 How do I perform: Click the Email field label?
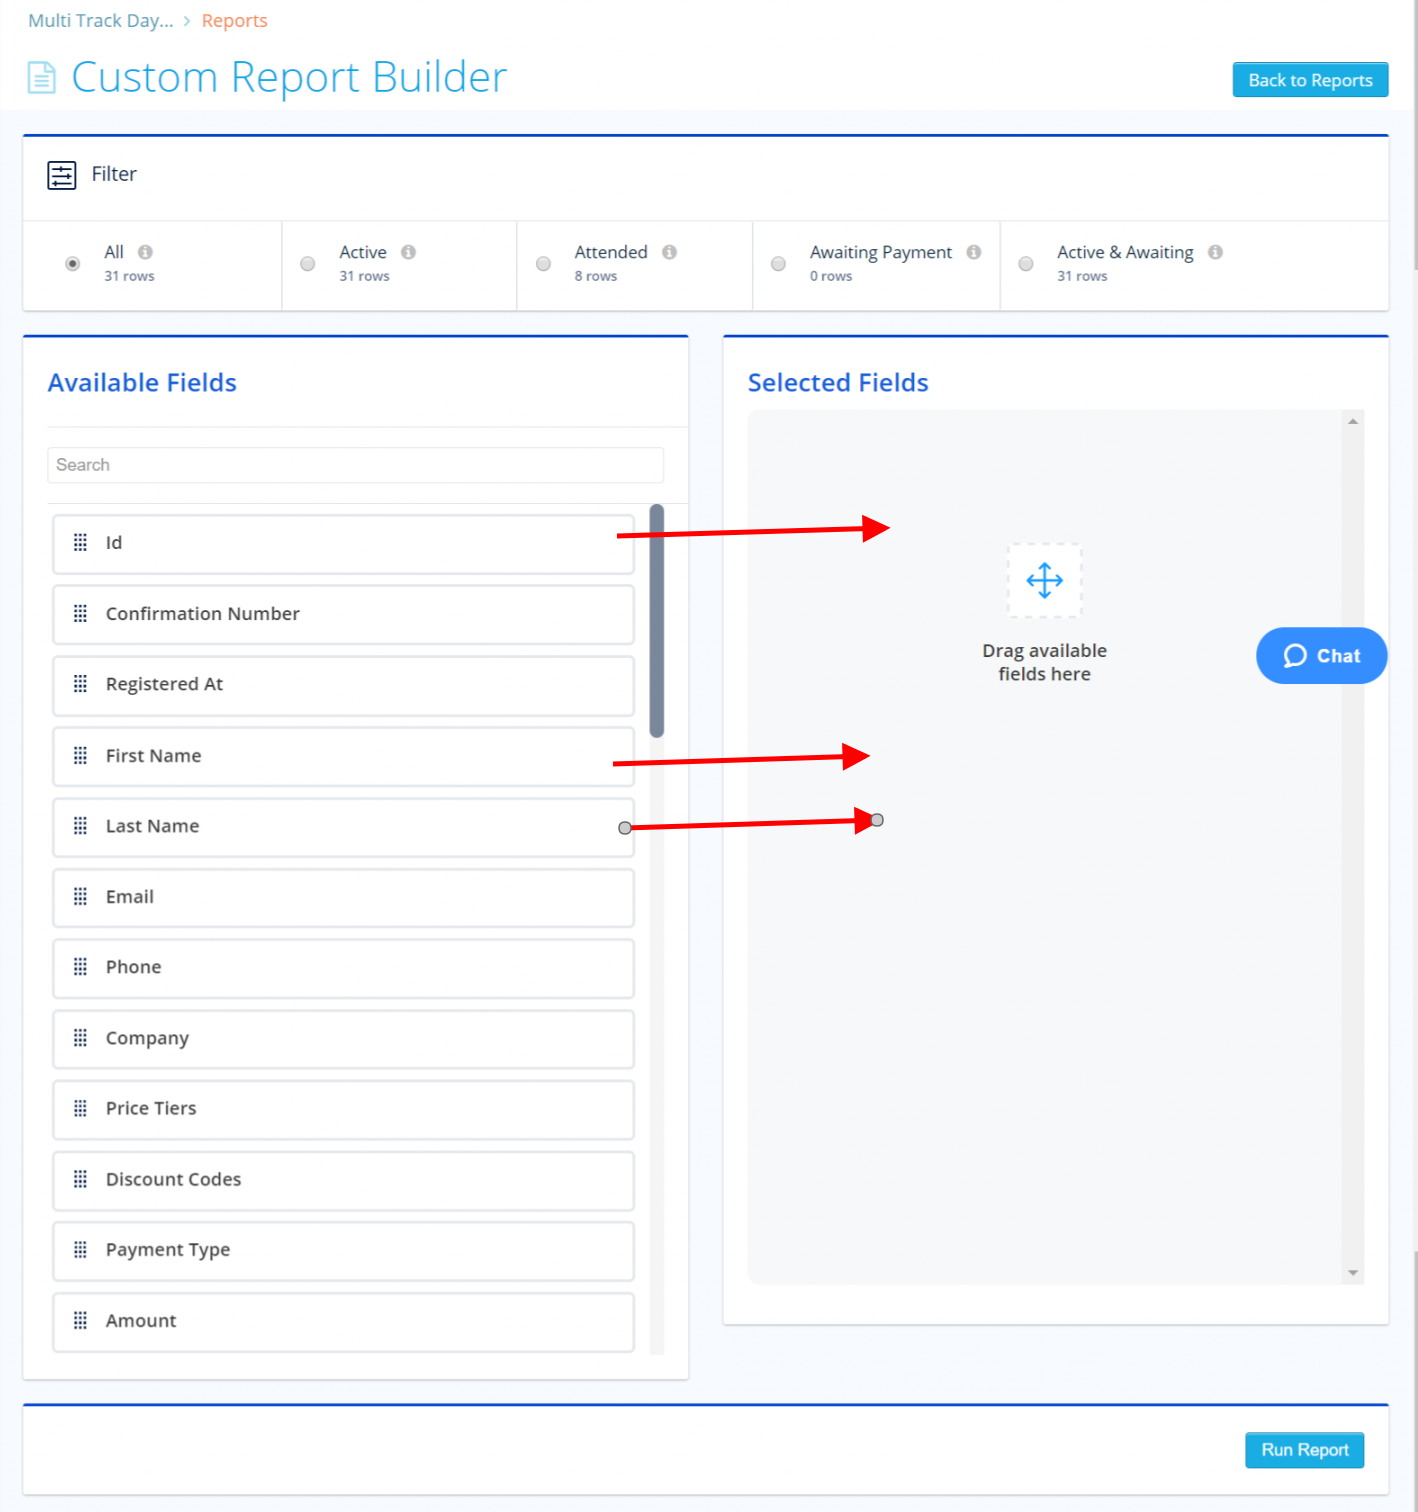tap(130, 897)
